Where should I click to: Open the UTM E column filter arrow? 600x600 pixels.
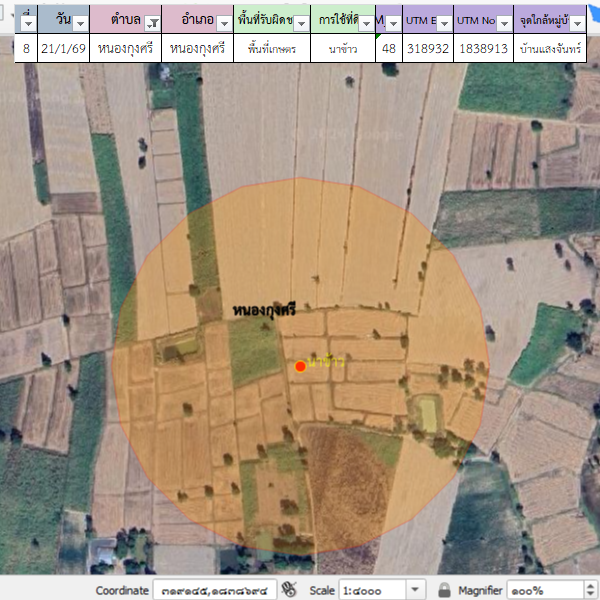[x=443, y=22]
